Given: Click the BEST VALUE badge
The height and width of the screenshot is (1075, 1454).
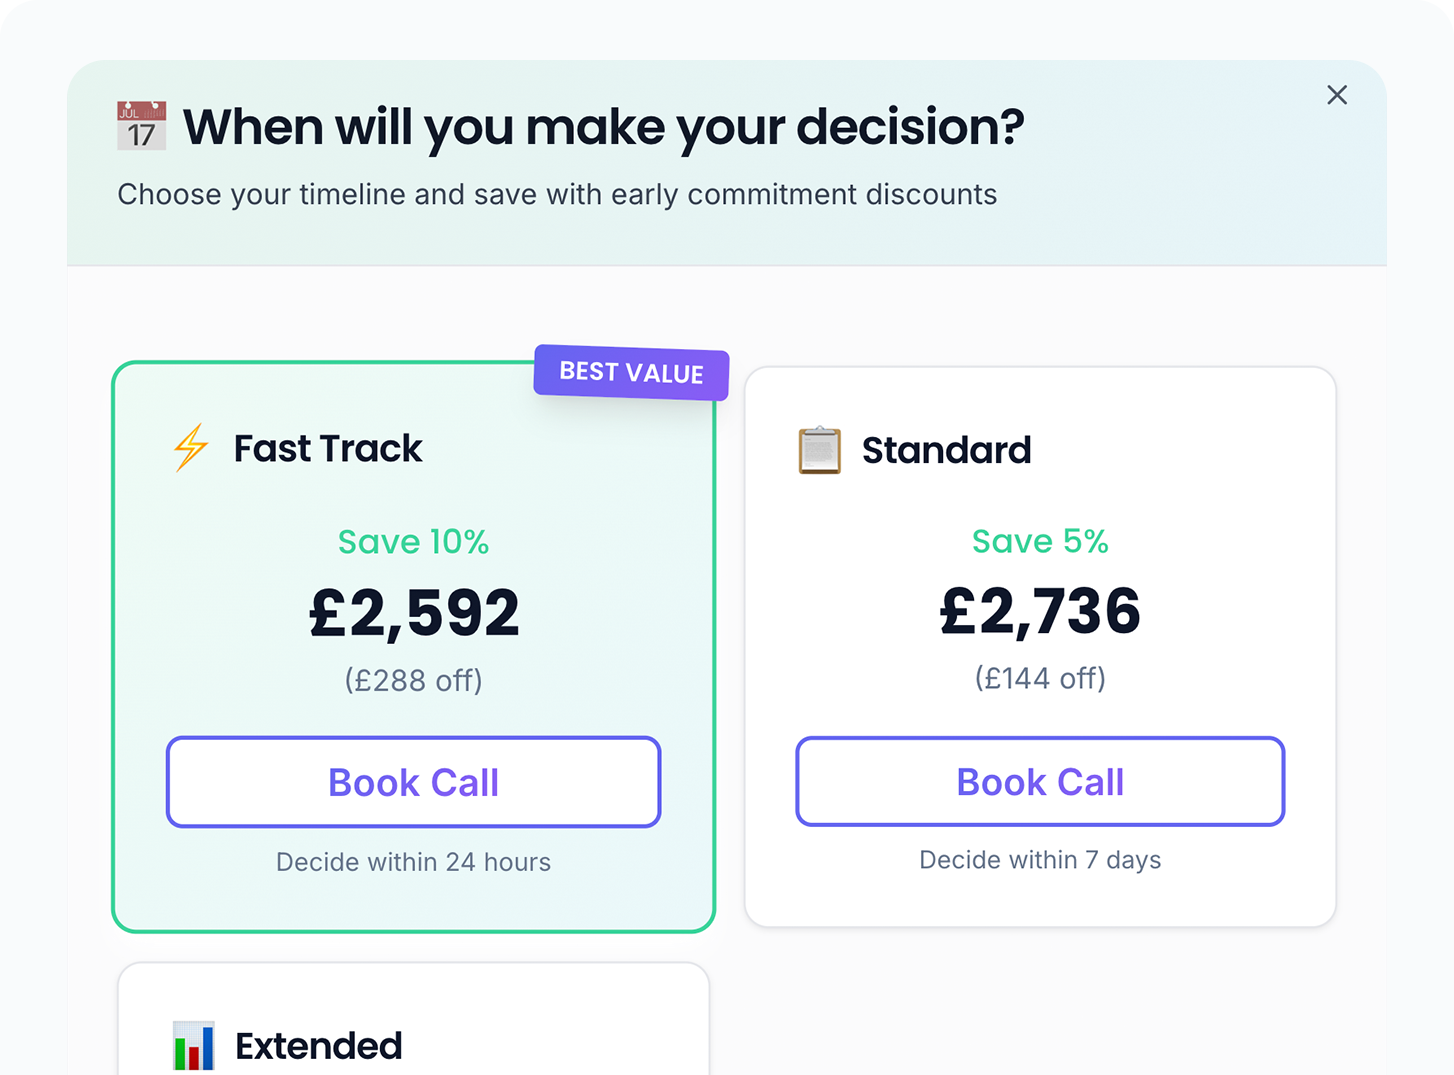Looking at the screenshot, I should click(631, 372).
